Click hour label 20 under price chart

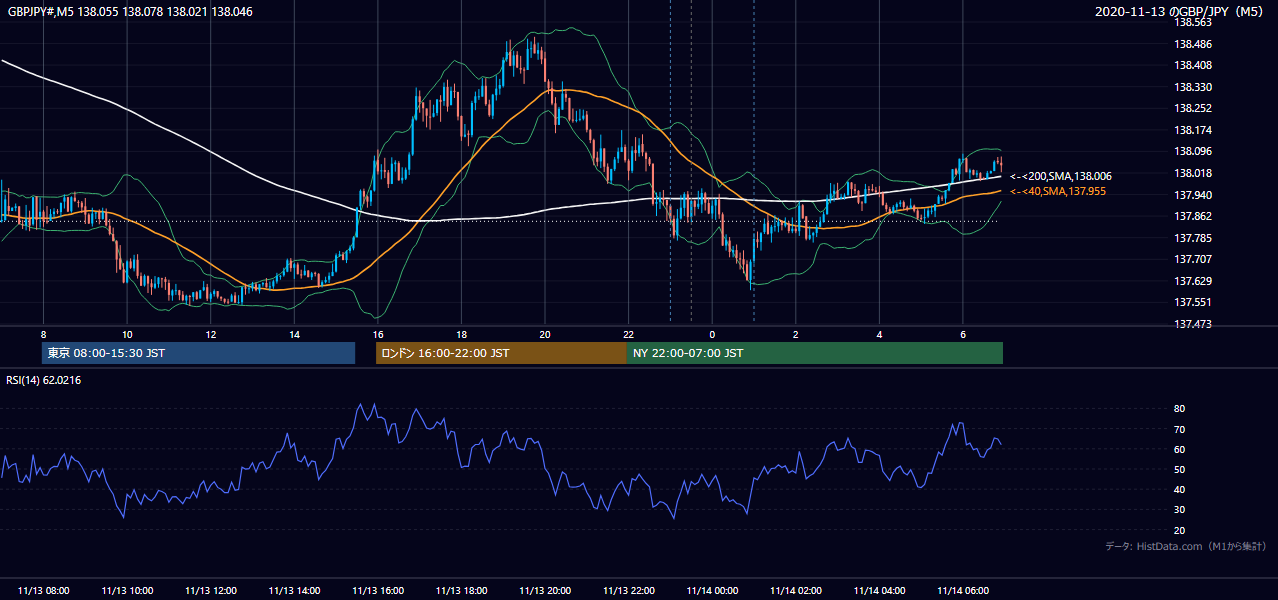tap(545, 334)
